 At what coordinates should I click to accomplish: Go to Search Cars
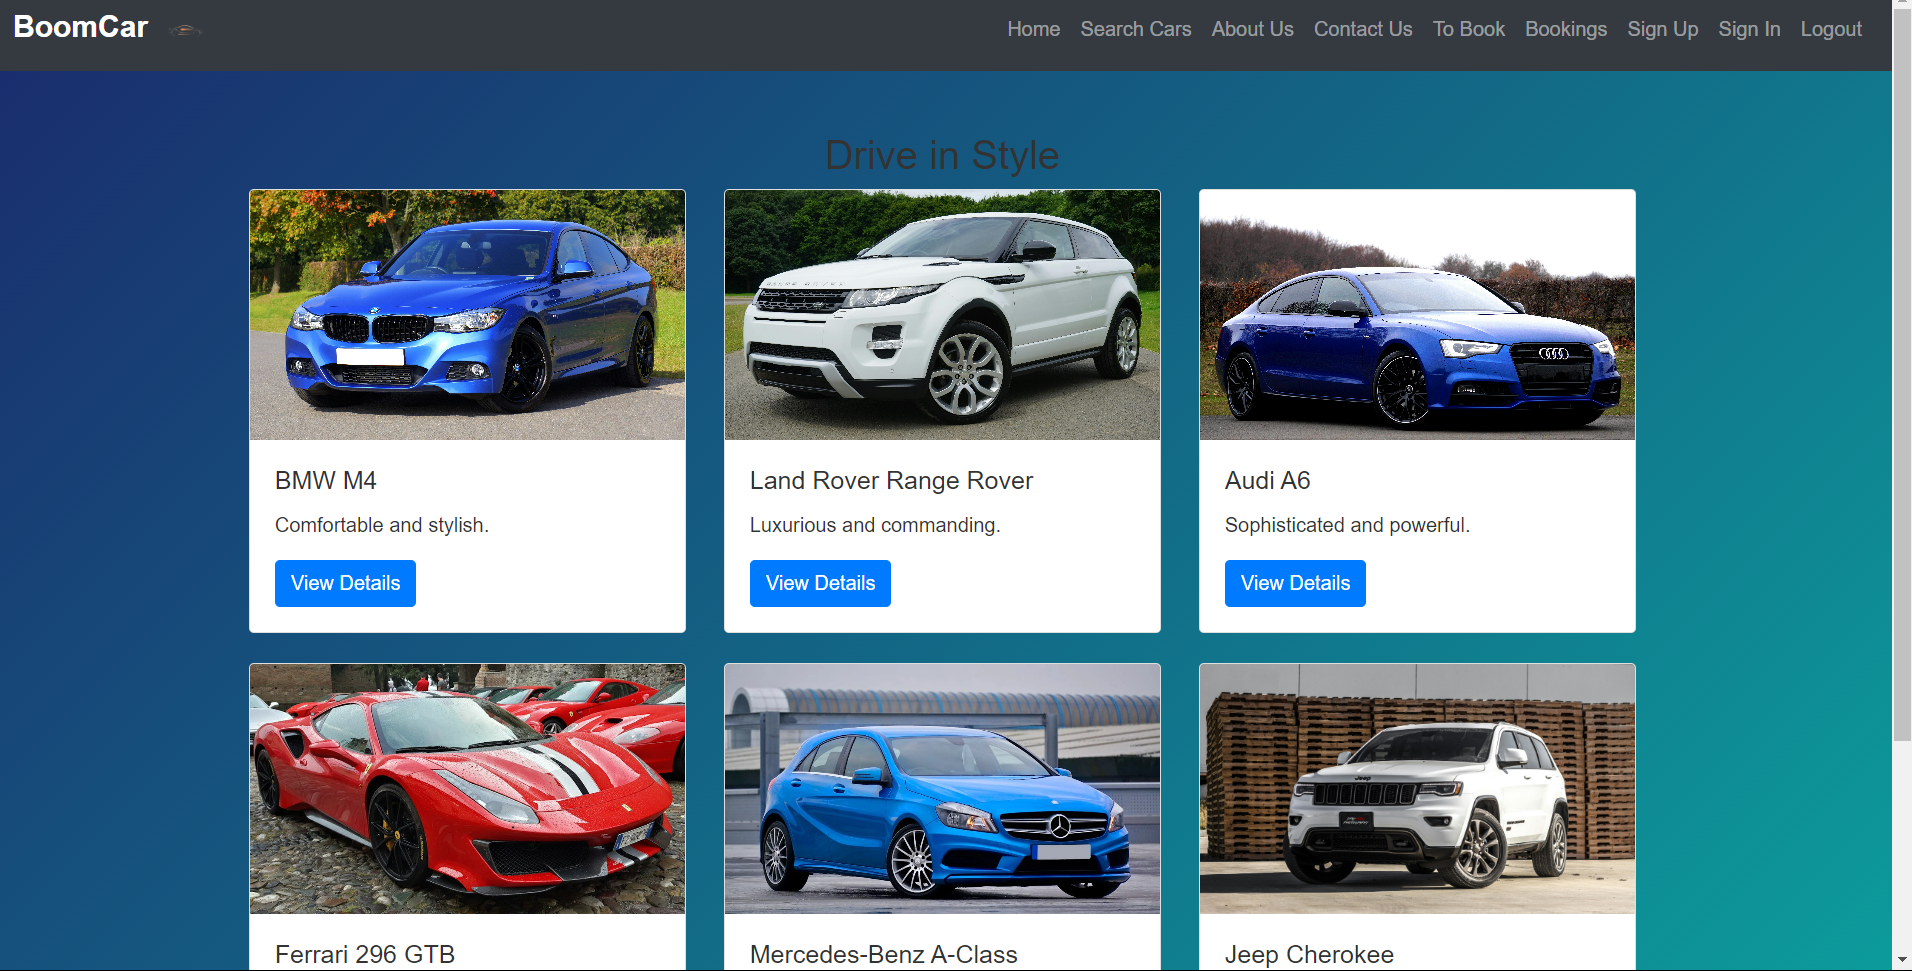pyautogui.click(x=1135, y=30)
